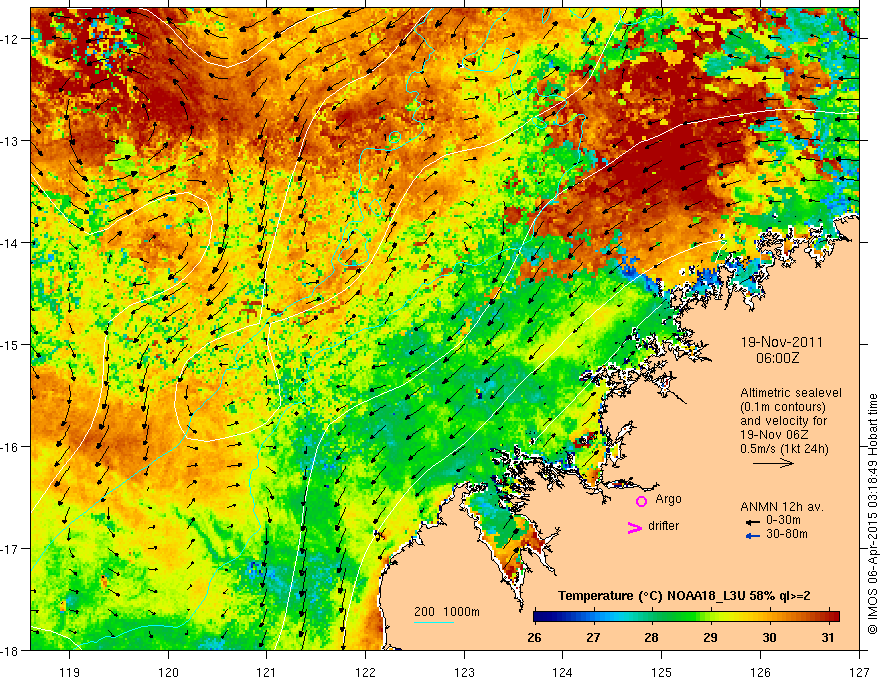Click the date text 19-Nov-2011
The height and width of the screenshot is (680, 880).
[782, 342]
